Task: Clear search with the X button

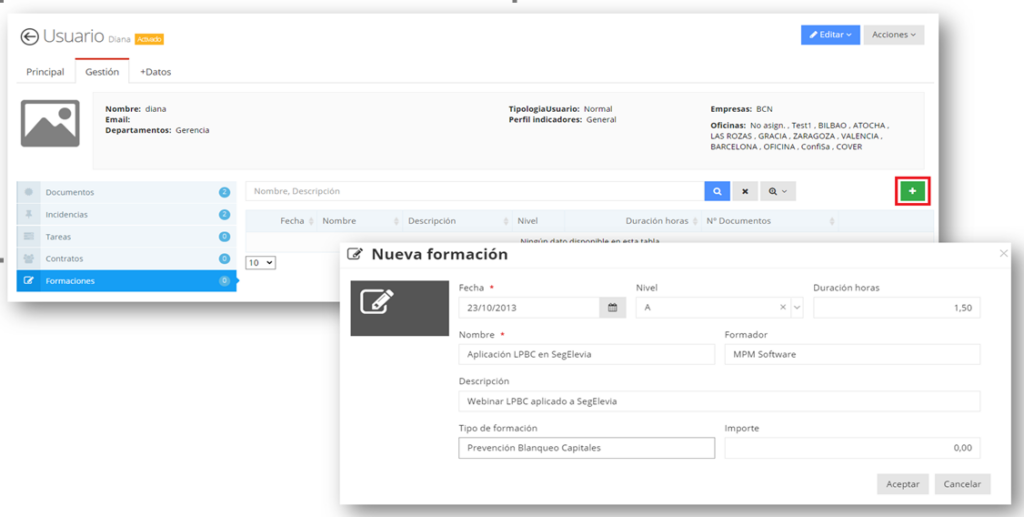Action: pos(745,191)
